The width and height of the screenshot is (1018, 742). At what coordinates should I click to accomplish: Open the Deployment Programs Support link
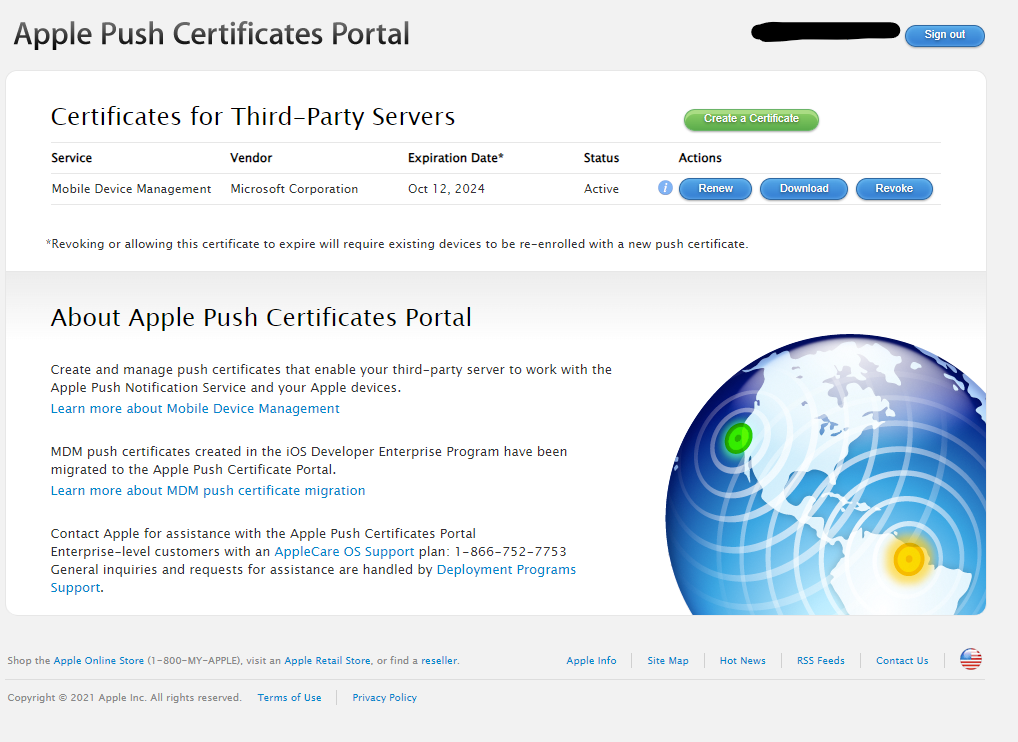(506, 569)
